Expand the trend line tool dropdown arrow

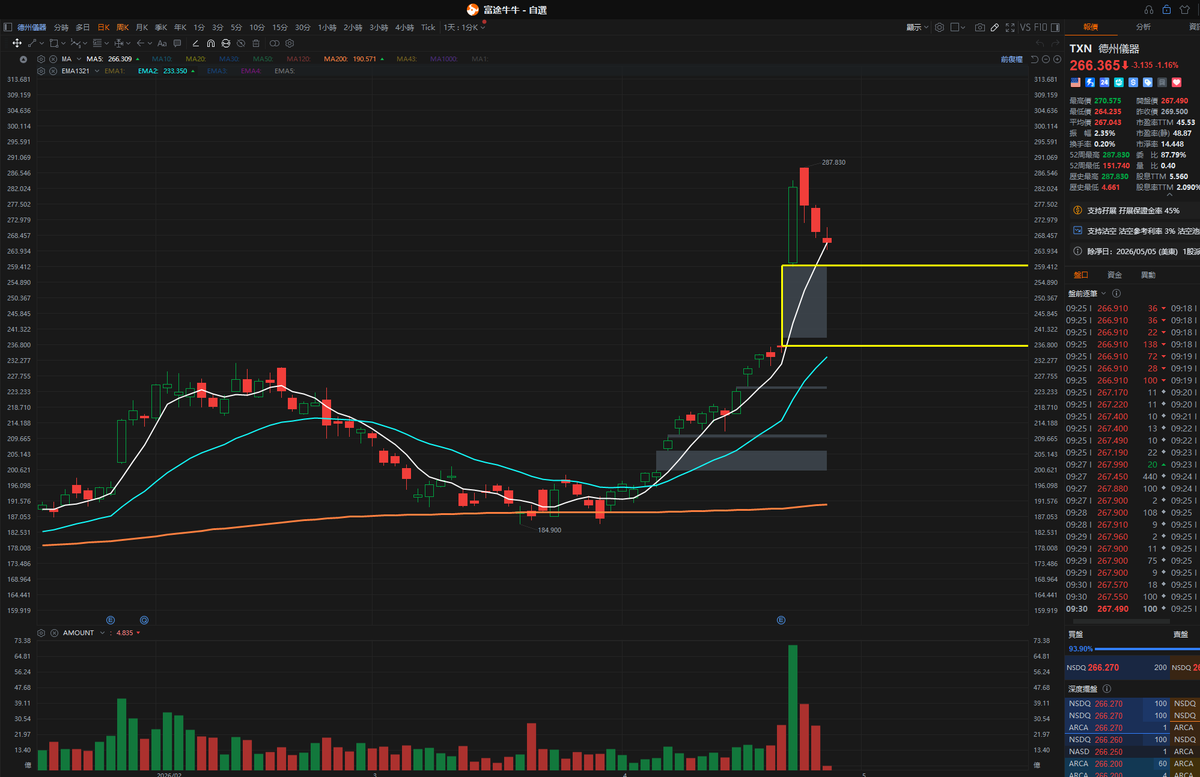pos(41,43)
